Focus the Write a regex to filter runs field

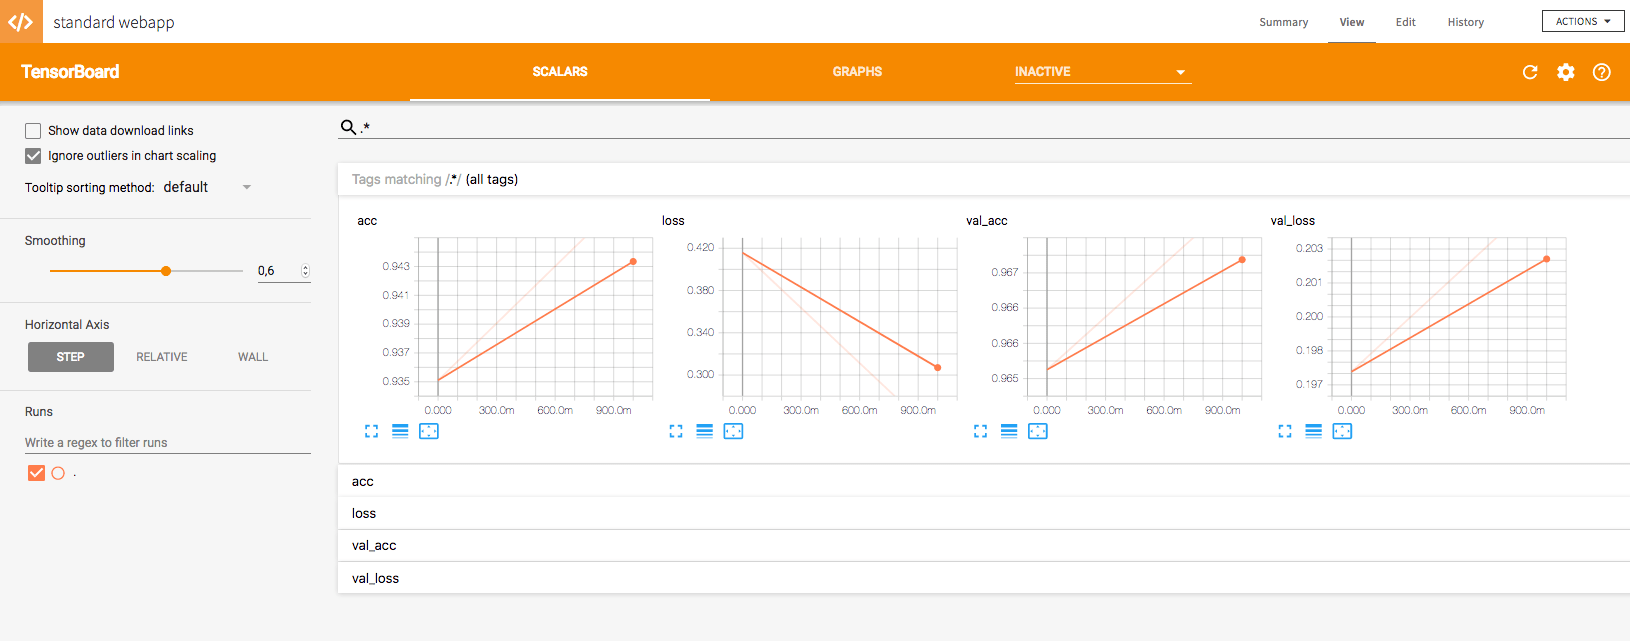[168, 443]
